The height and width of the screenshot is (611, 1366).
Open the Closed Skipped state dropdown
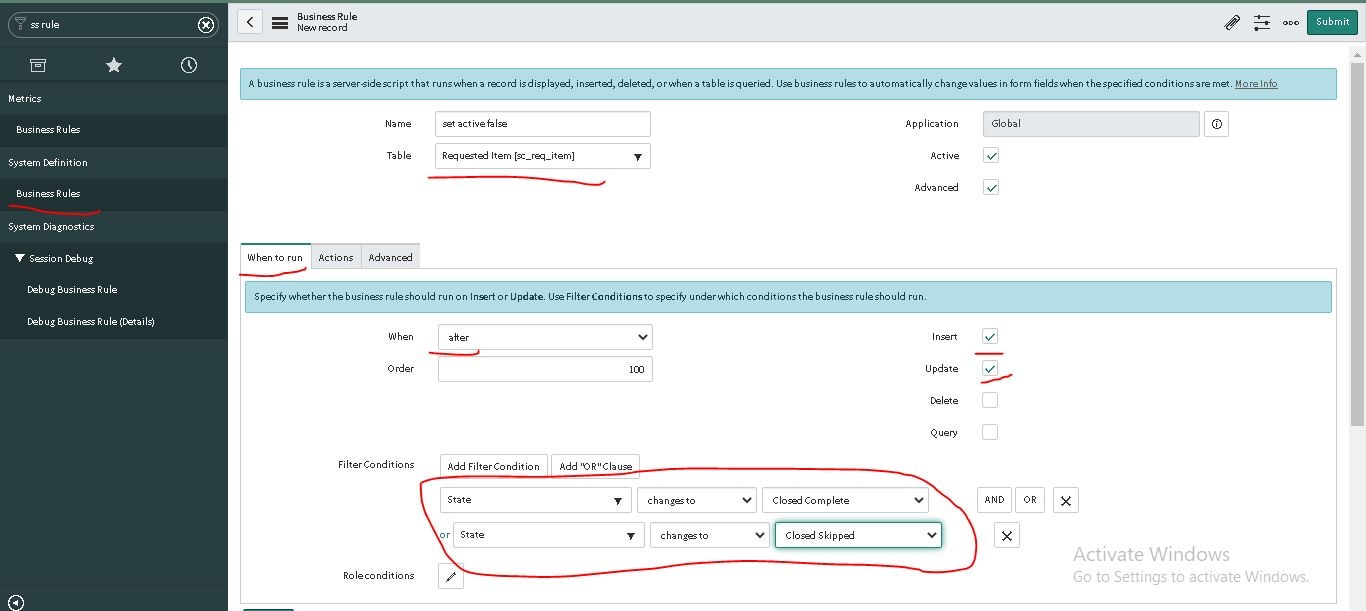pyautogui.click(x=857, y=534)
